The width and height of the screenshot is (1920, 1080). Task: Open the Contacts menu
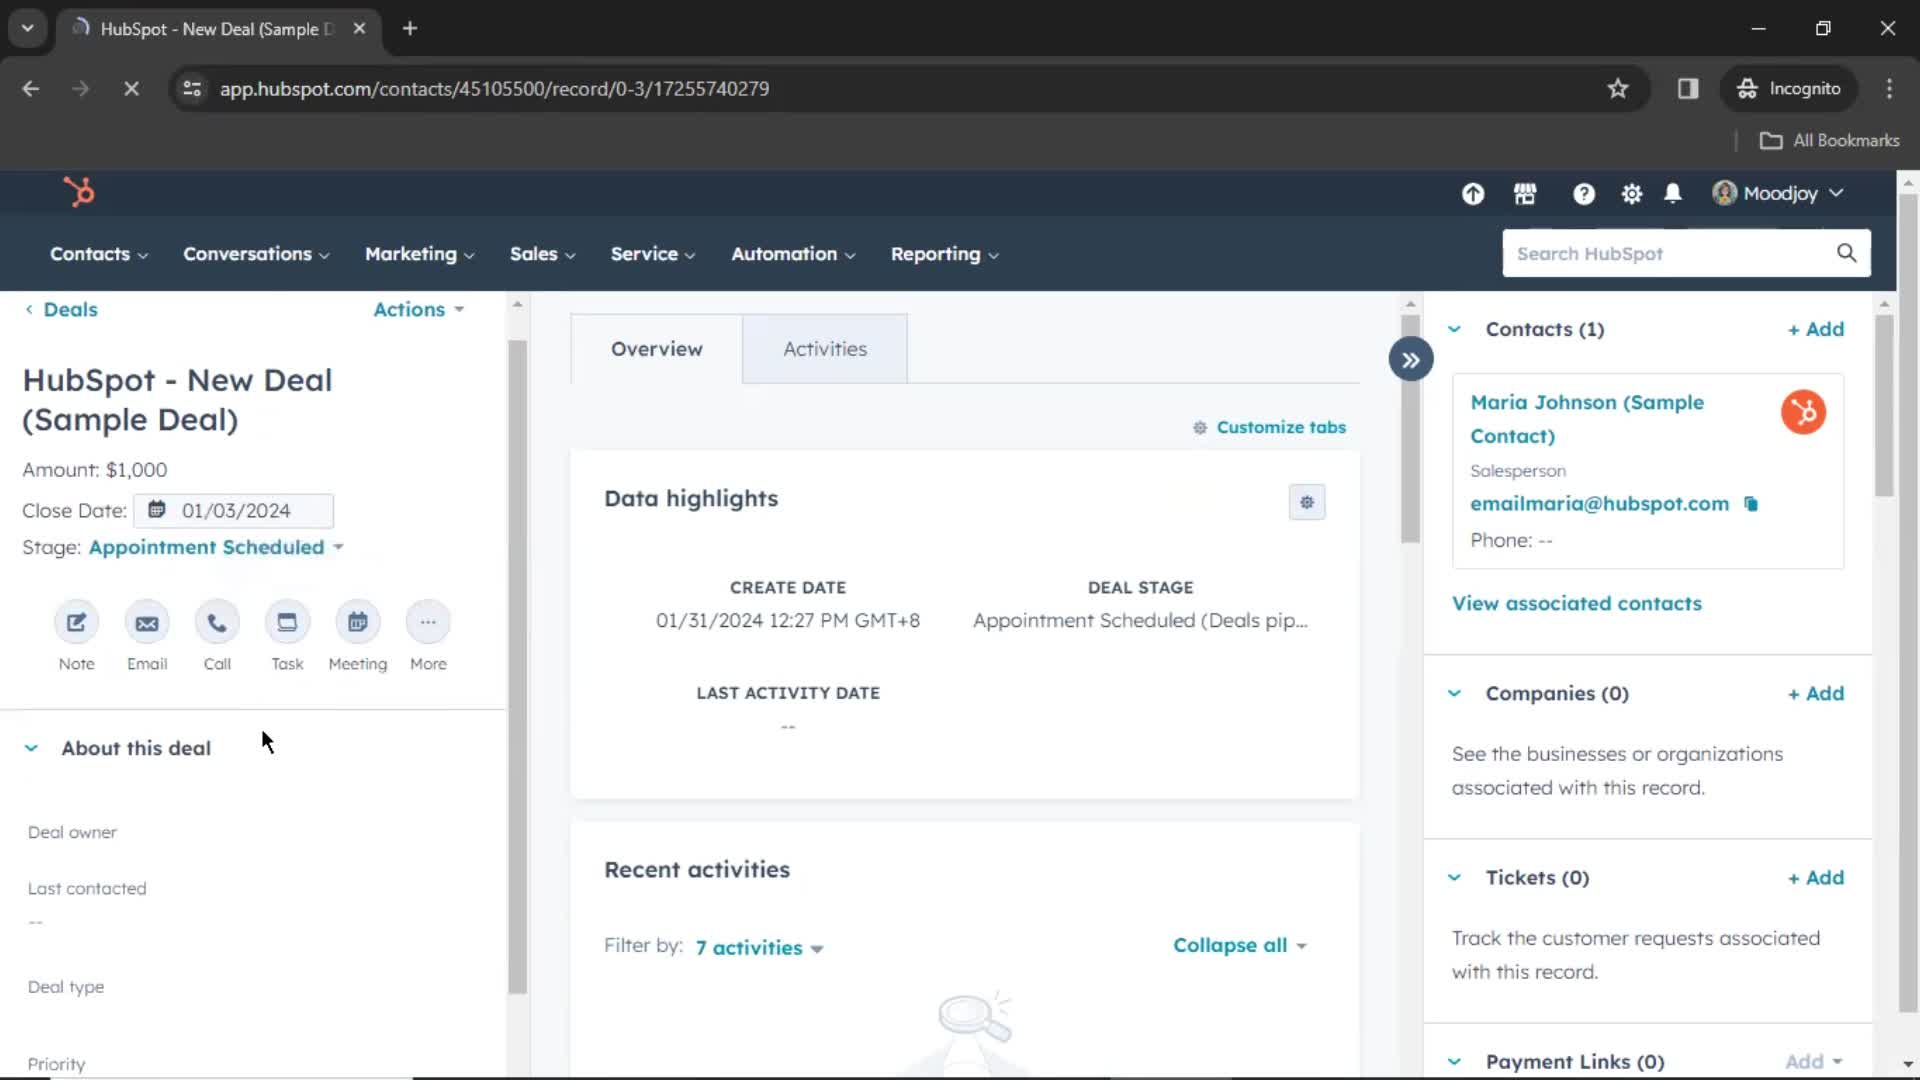pyautogui.click(x=99, y=254)
